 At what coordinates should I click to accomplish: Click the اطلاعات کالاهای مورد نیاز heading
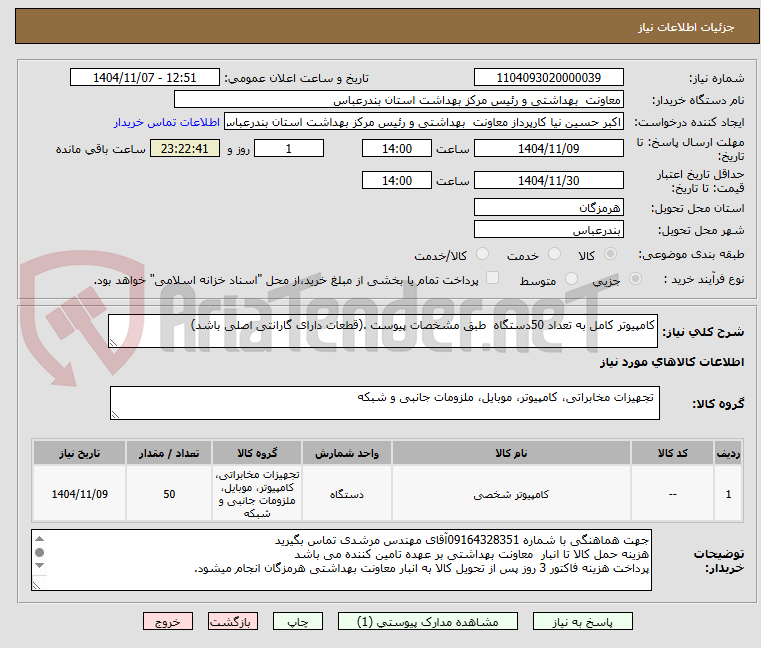point(671,362)
